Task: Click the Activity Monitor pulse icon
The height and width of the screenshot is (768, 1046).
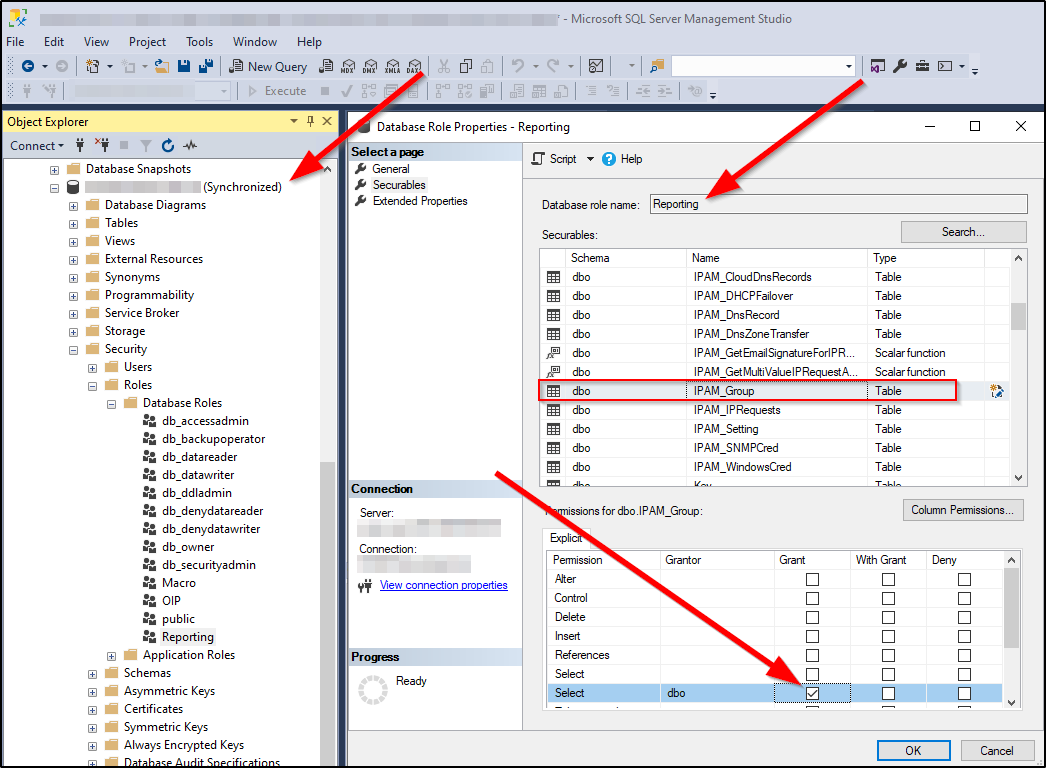Action: point(190,145)
